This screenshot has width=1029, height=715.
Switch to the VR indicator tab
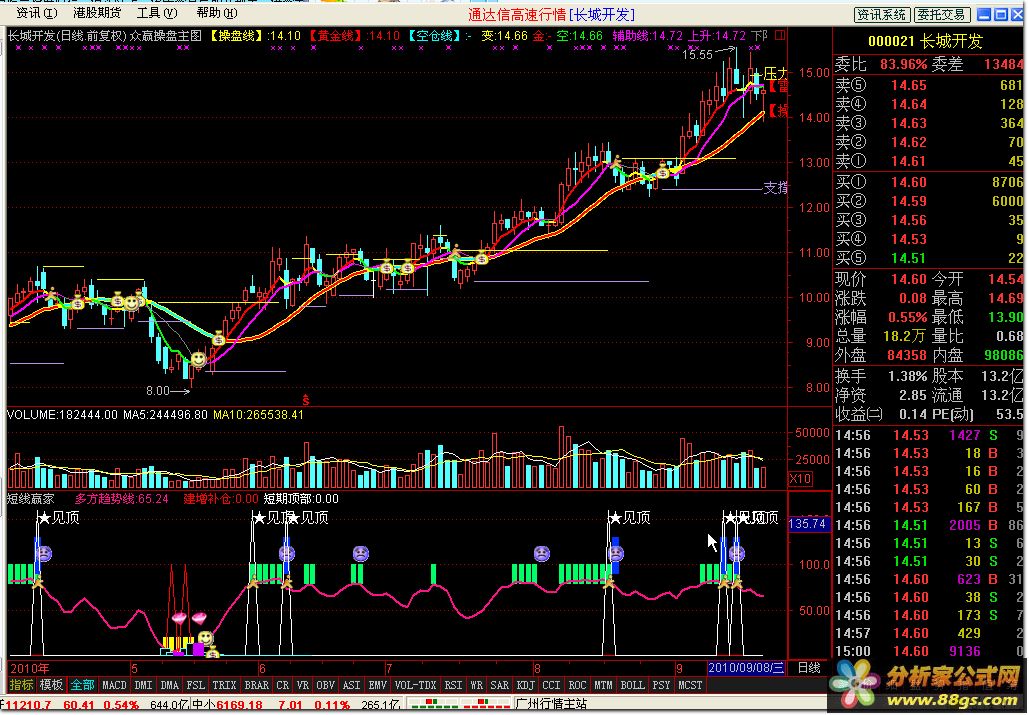click(303, 685)
